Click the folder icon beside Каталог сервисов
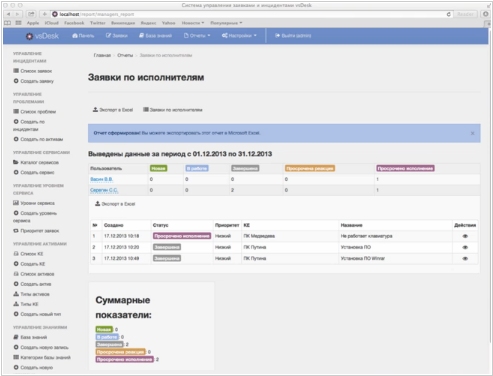Screen dimensions: 493x376 pos(16,162)
